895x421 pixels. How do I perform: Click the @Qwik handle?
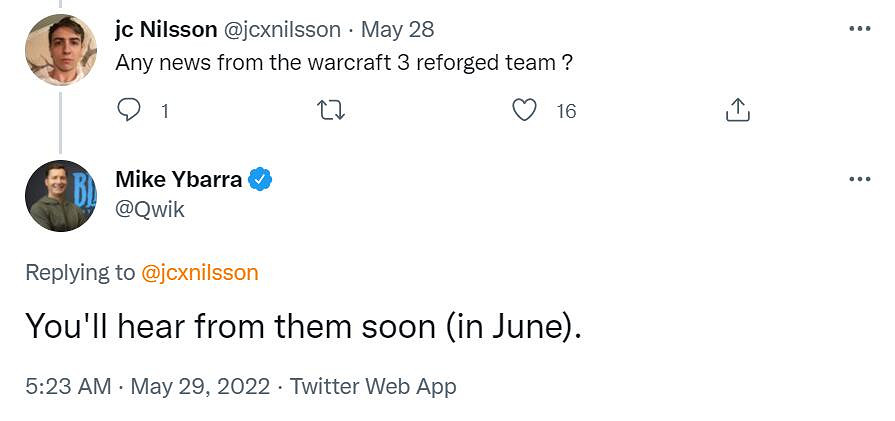pyautogui.click(x=150, y=209)
